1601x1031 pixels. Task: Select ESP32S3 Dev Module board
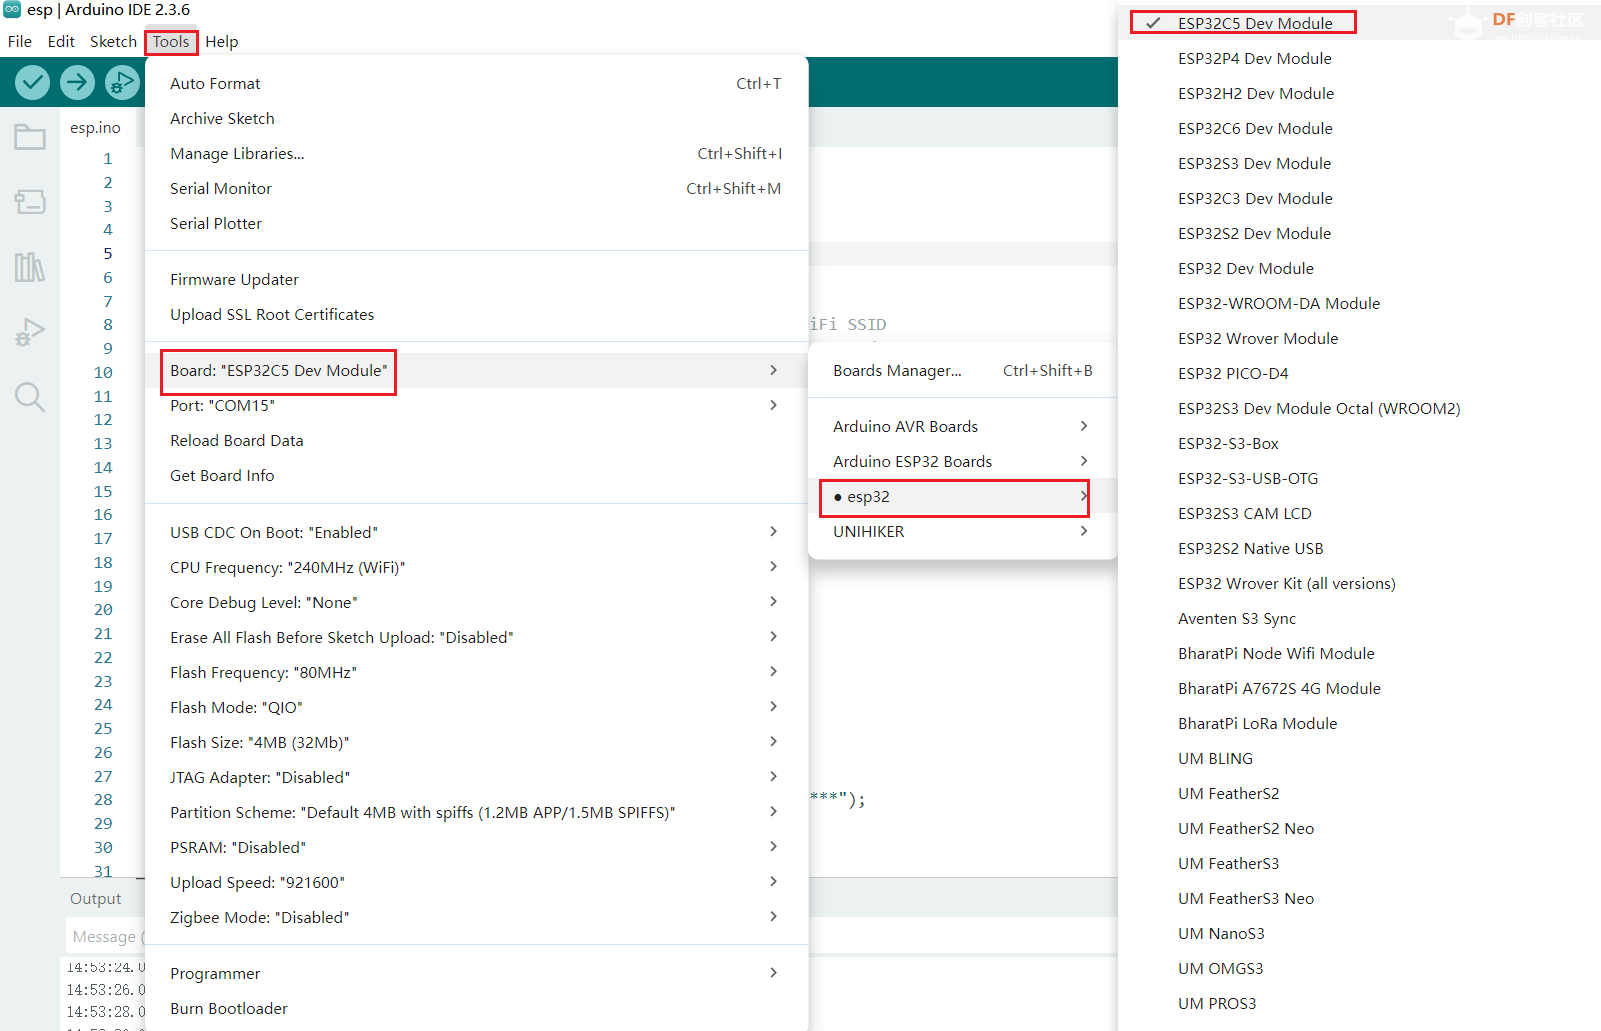click(x=1359, y=164)
